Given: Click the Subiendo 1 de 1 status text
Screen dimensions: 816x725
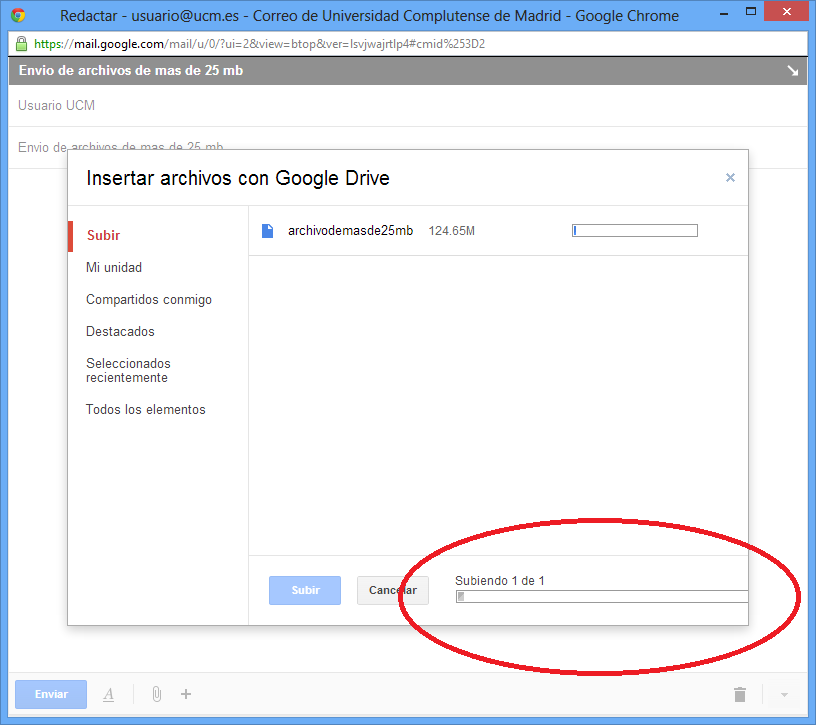Looking at the screenshot, I should [x=500, y=581].
